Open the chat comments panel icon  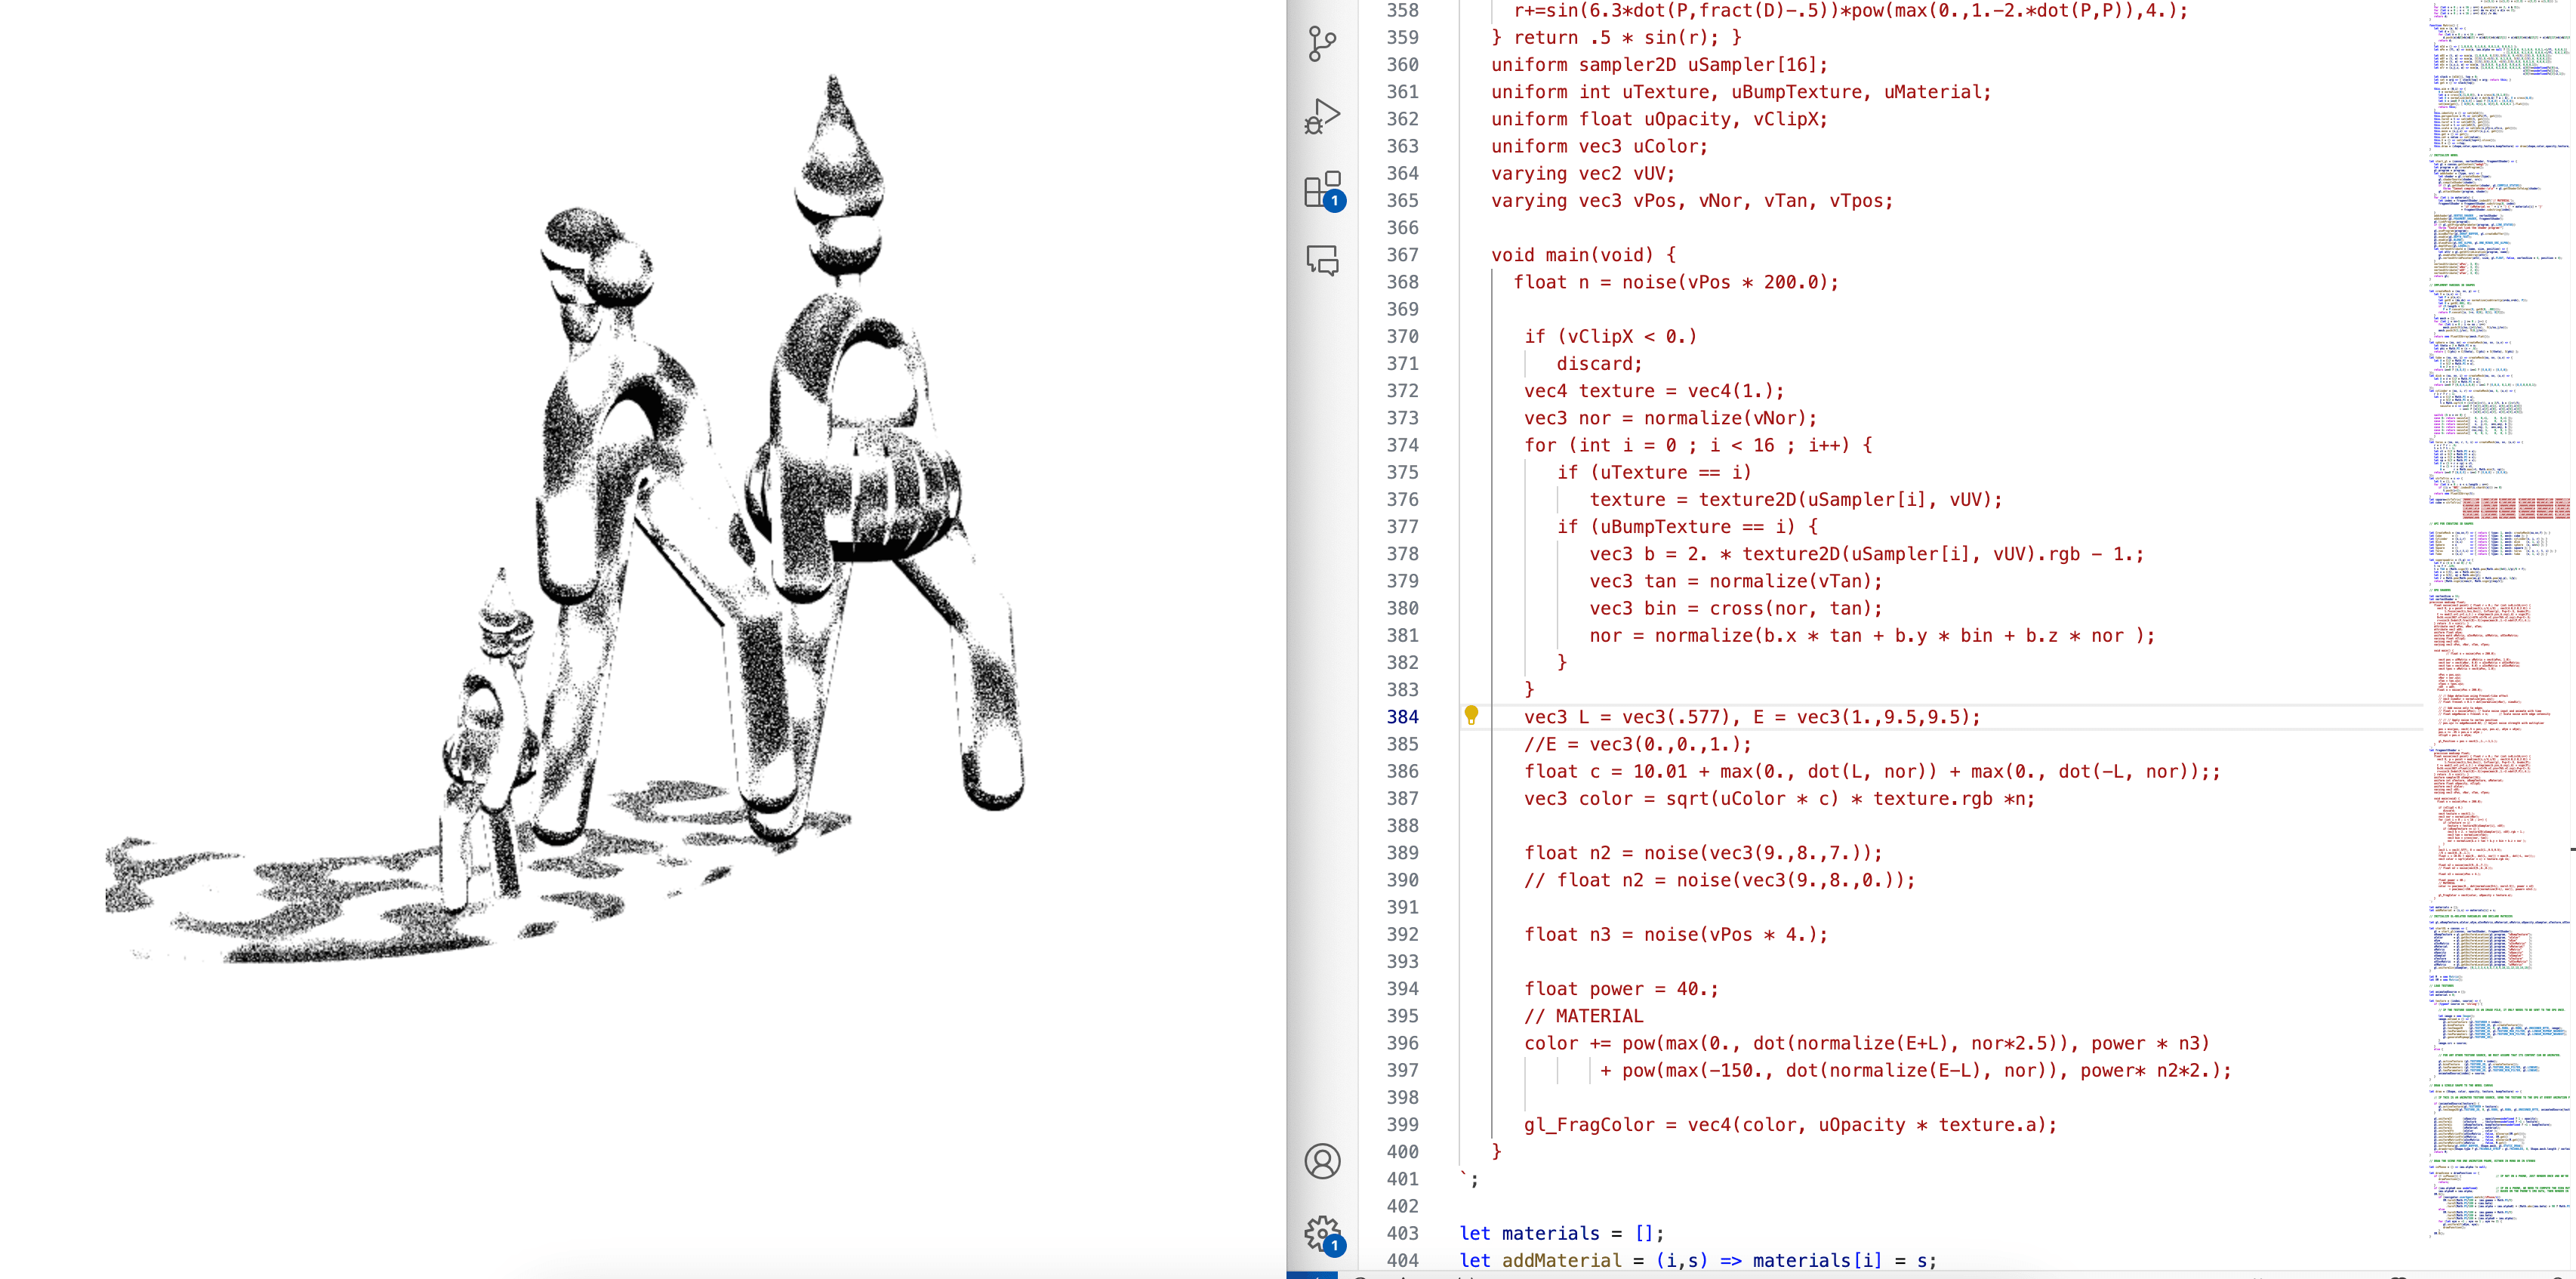point(1321,261)
